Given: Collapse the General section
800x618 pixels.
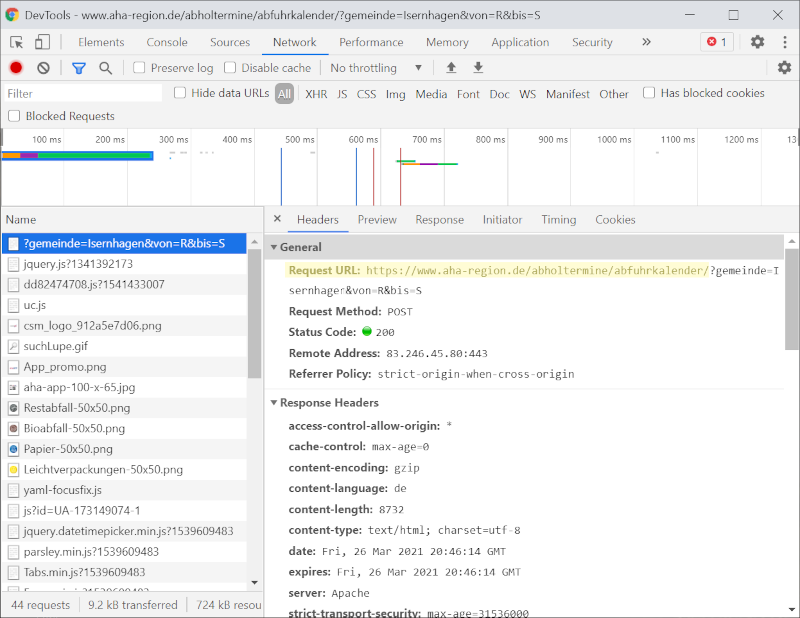Looking at the screenshot, I should 274,247.
